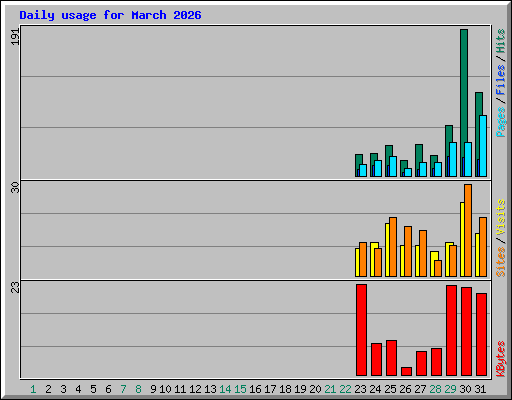Click the "30" axis maximum label
512x400 pixels.
coord(15,187)
